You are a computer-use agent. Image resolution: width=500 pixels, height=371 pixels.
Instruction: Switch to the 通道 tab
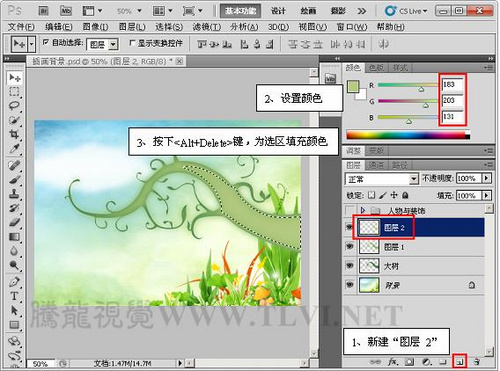[376, 165]
